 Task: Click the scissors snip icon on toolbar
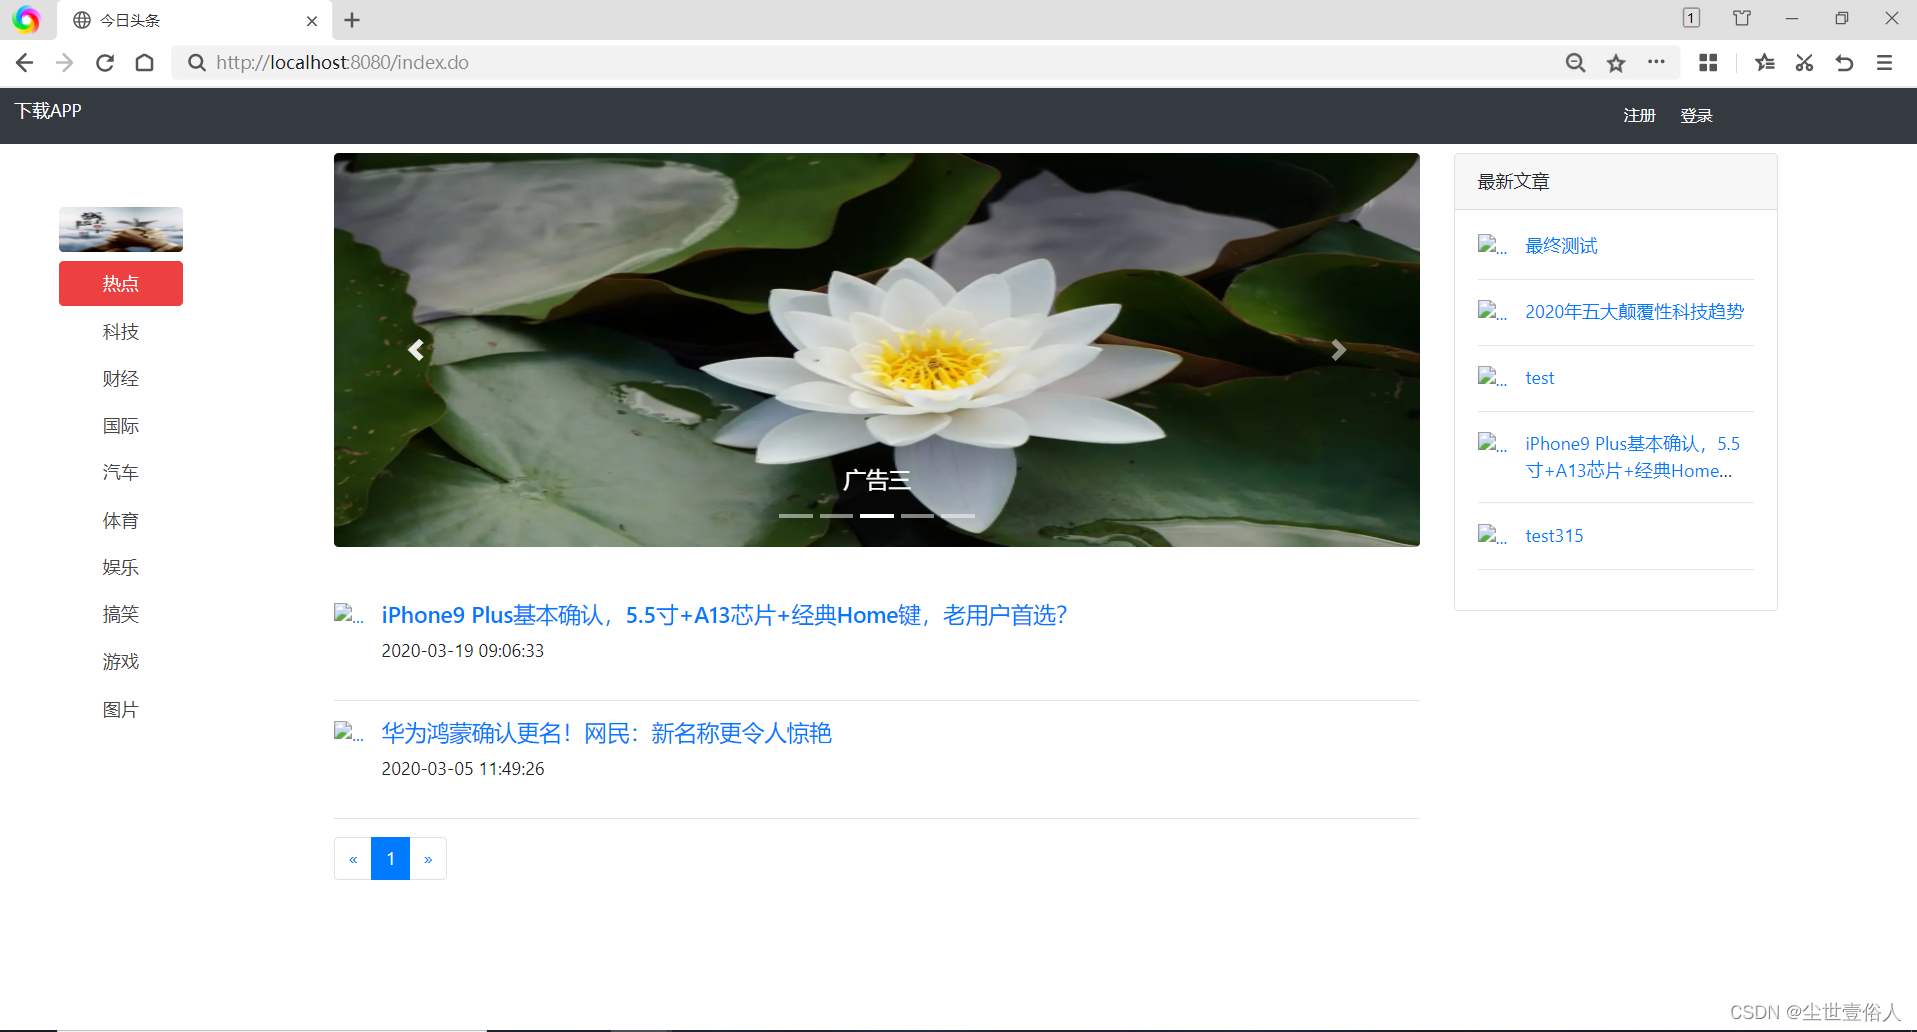click(1804, 62)
